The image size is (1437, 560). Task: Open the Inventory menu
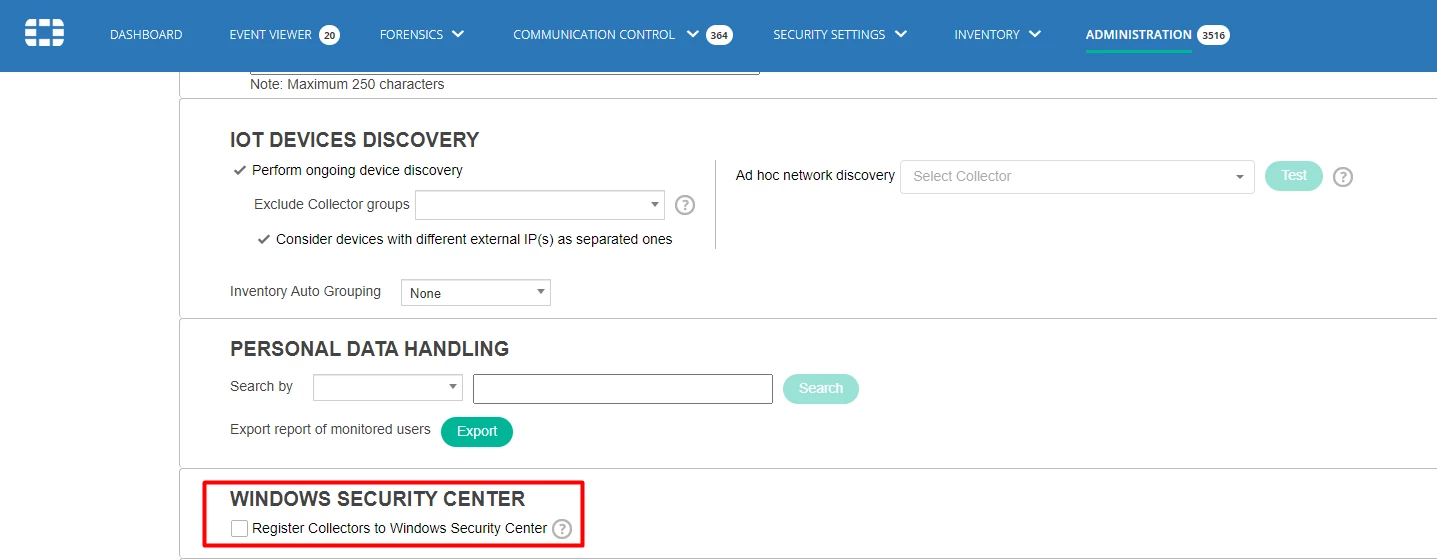coord(987,35)
